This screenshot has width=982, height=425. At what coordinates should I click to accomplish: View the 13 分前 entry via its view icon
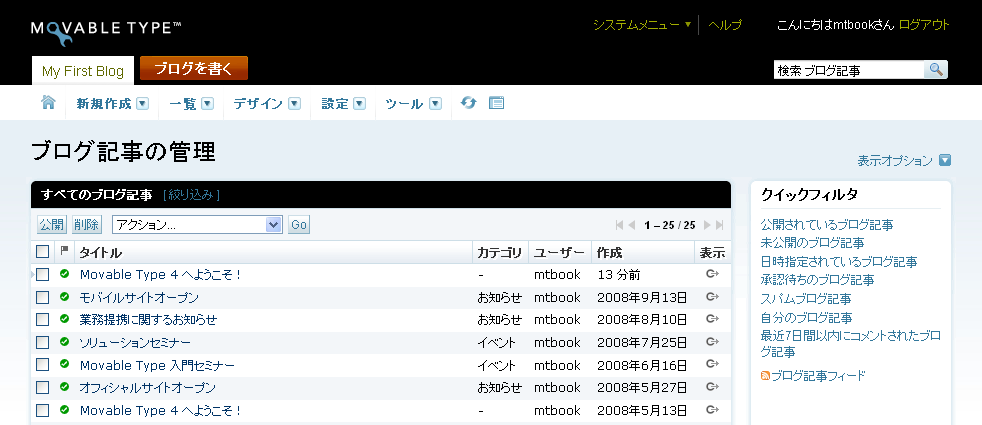click(712, 274)
